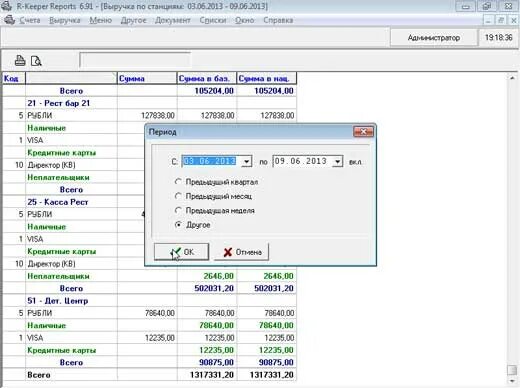Close the Период dialog
The width and height of the screenshot is (520, 388).
[x=363, y=132]
